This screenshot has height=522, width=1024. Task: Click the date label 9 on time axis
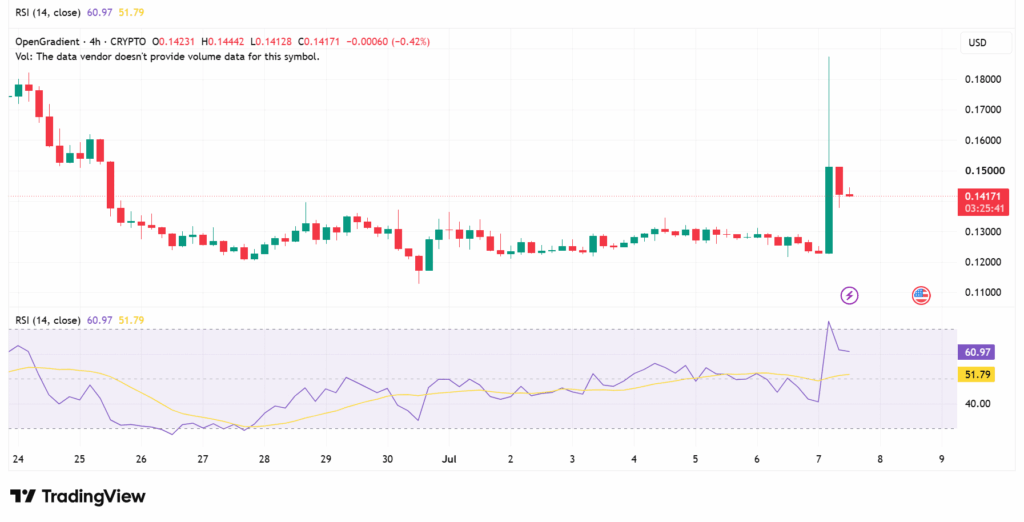tap(942, 458)
